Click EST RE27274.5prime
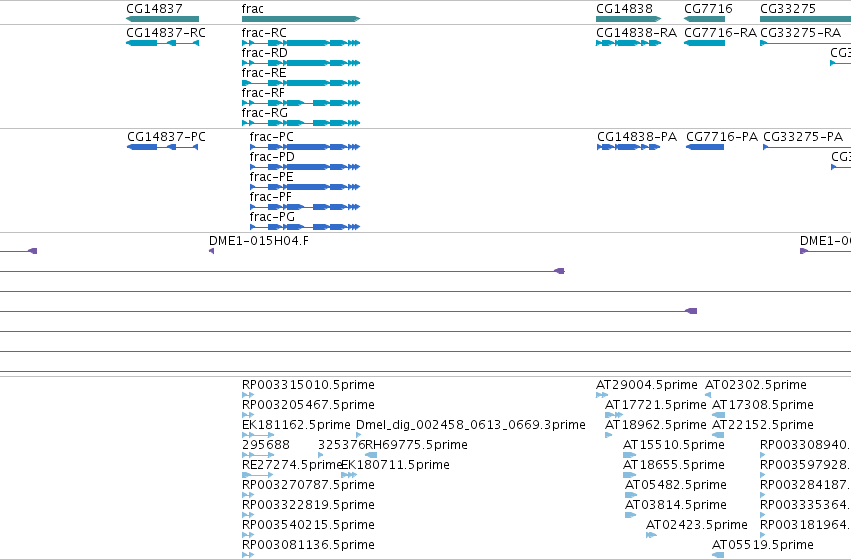The width and height of the screenshot is (851, 560). [x=258, y=475]
